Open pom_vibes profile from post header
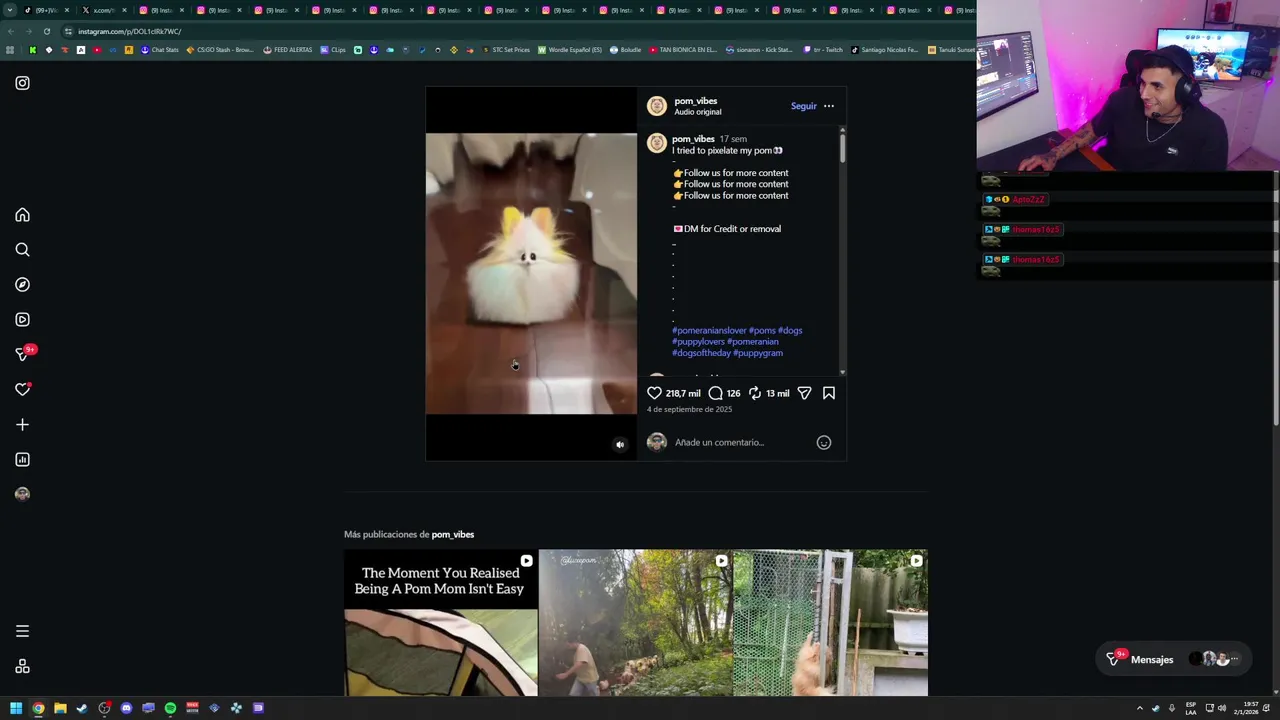The width and height of the screenshot is (1280, 720). [695, 101]
